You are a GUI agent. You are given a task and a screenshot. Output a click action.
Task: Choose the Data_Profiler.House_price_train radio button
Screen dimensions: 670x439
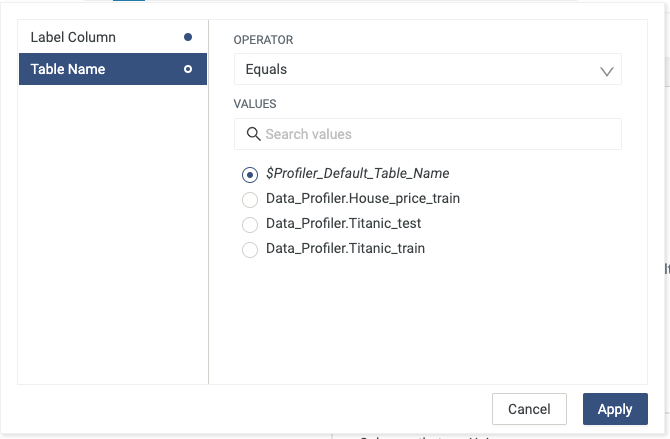[250, 199]
